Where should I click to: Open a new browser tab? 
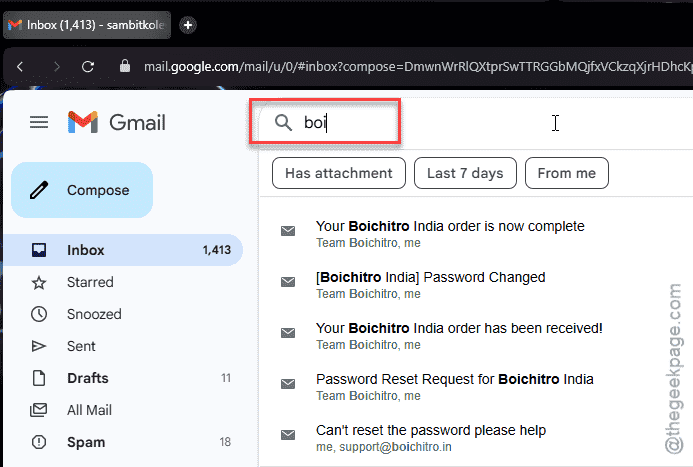188,25
